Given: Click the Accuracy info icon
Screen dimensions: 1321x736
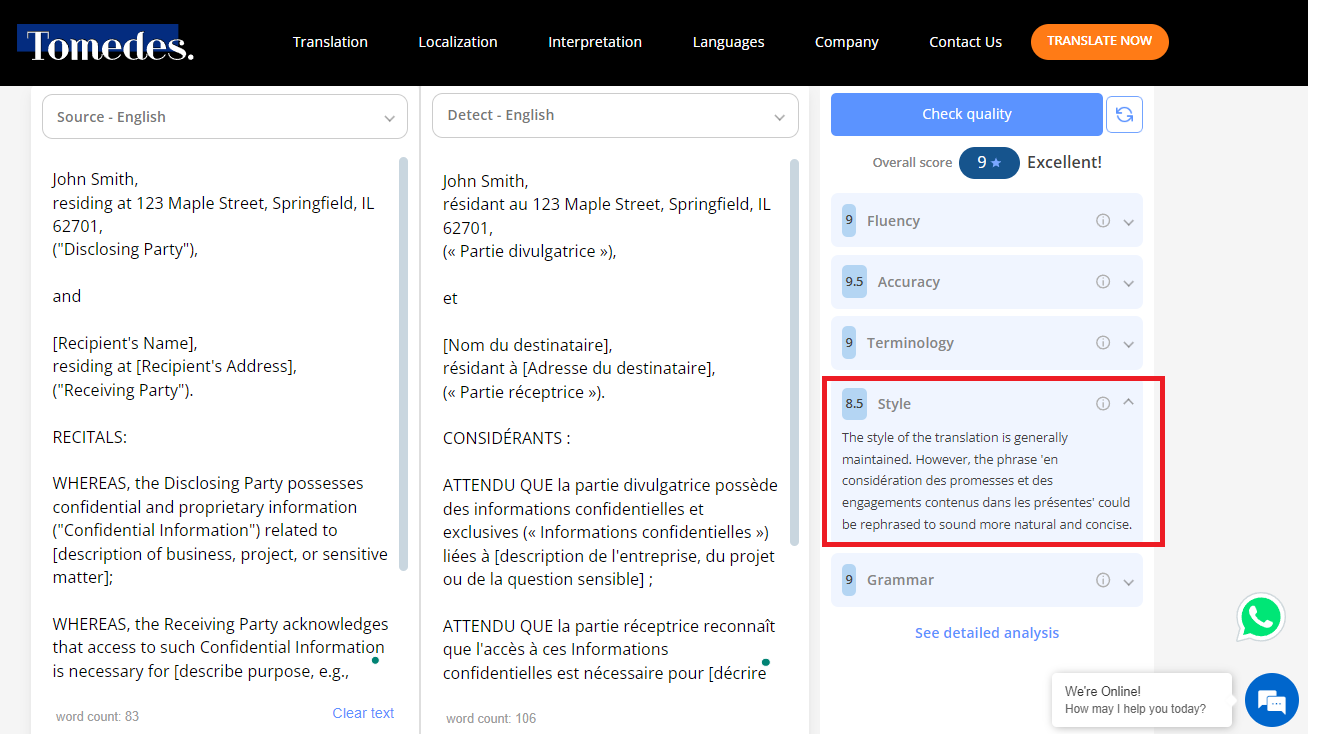Looking at the screenshot, I should (1103, 282).
